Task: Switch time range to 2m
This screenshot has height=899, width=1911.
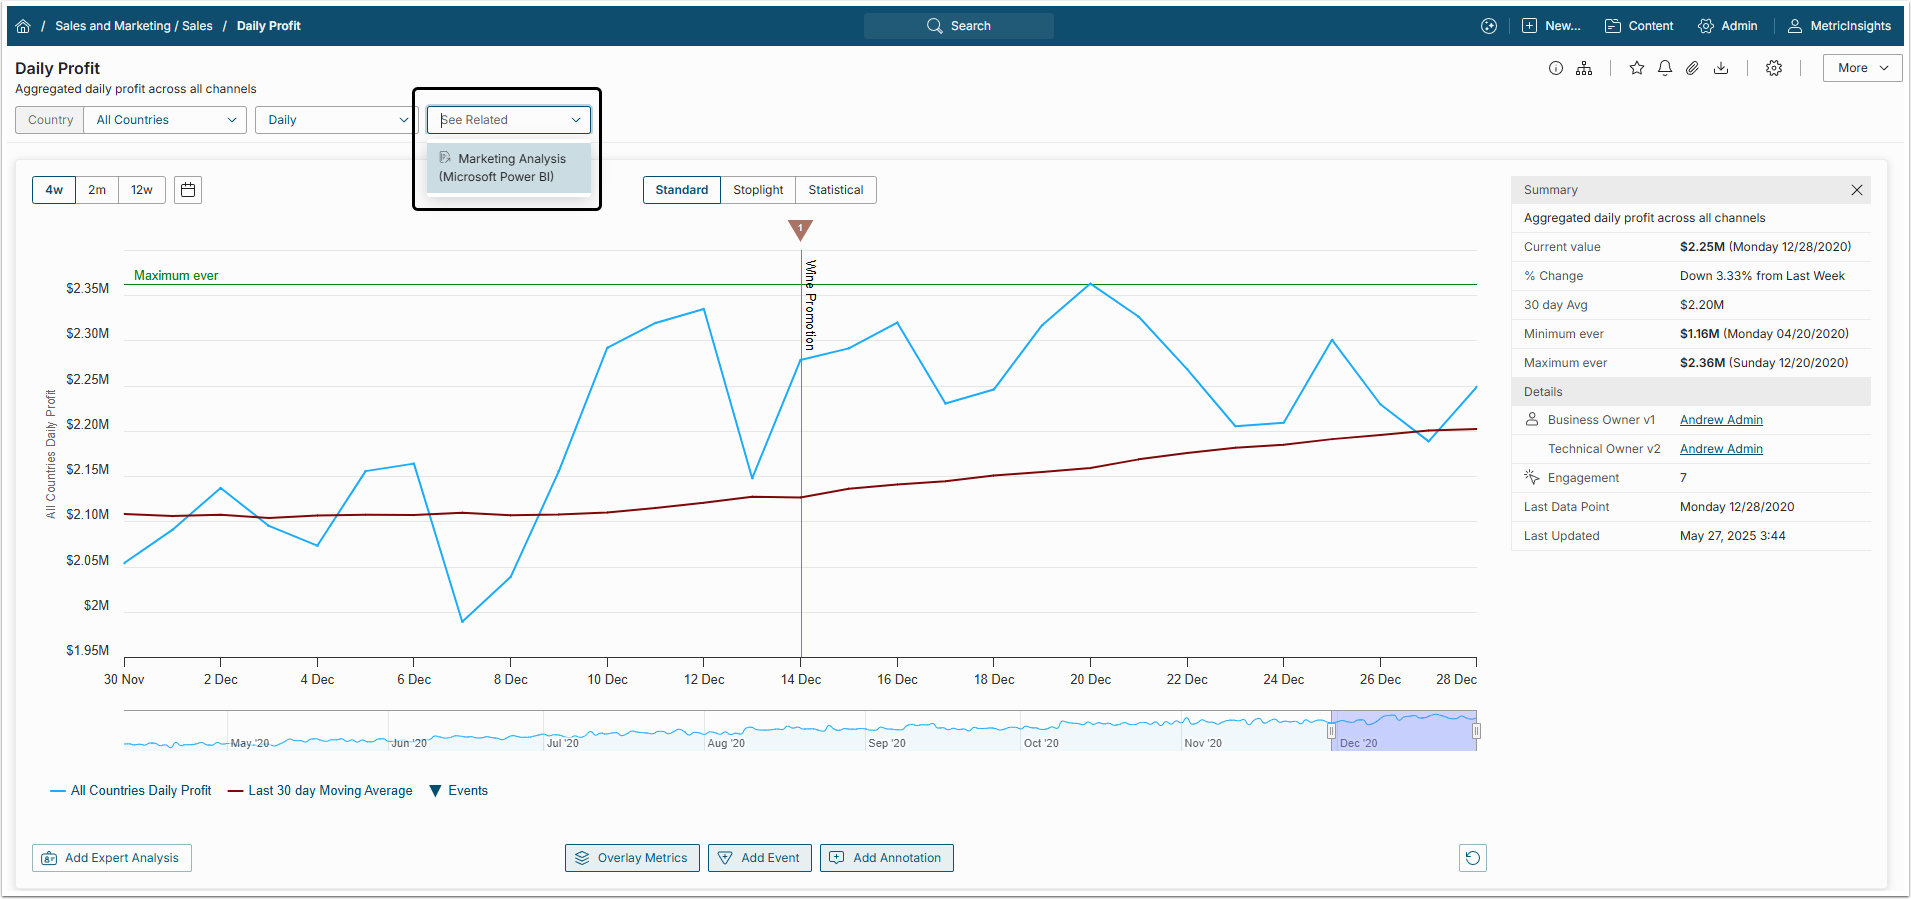Action: (97, 190)
